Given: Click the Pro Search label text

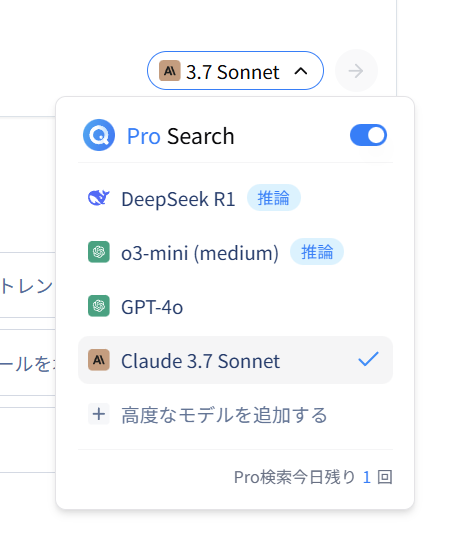Looking at the screenshot, I should coord(180,136).
